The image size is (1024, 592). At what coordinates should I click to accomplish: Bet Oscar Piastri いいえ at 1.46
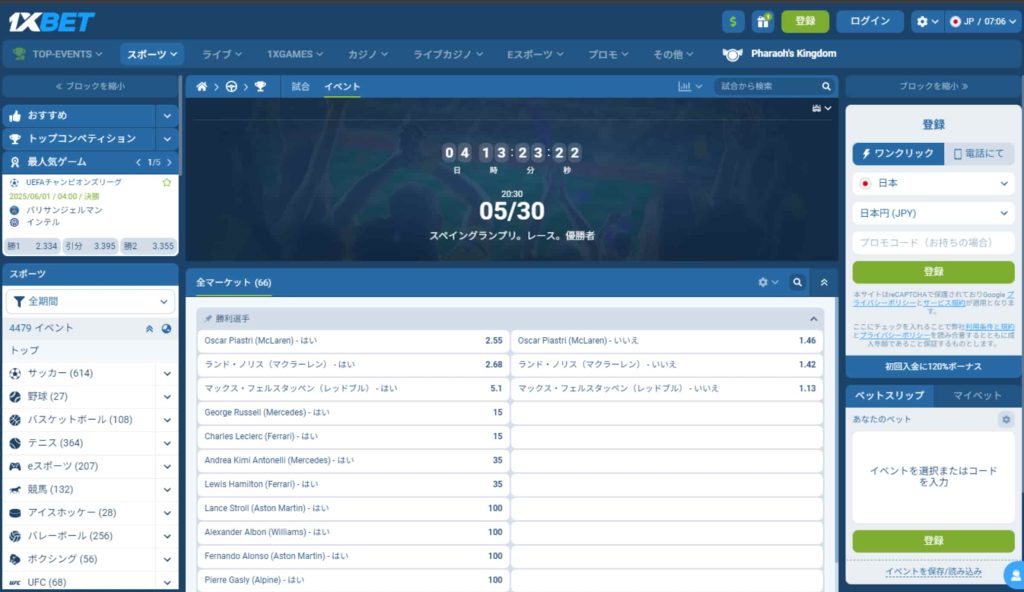(667, 341)
